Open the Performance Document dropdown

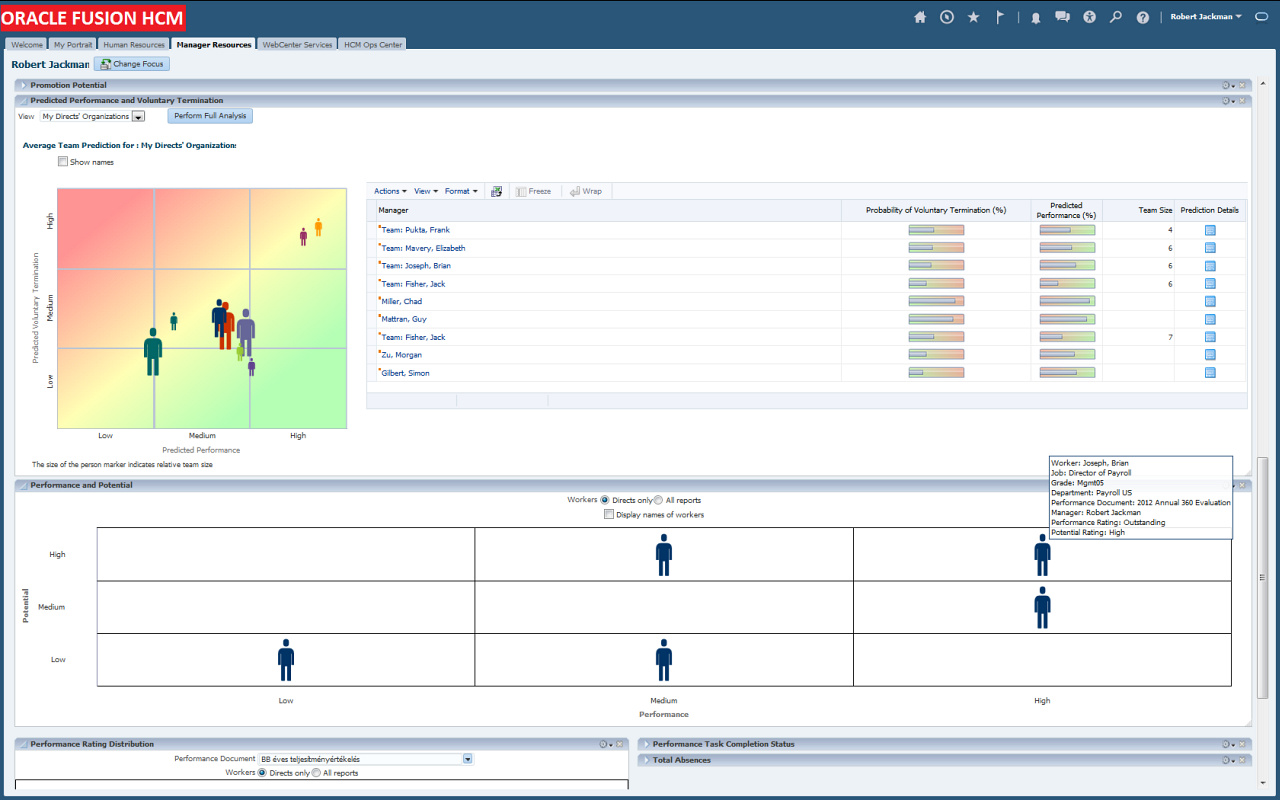tap(468, 759)
